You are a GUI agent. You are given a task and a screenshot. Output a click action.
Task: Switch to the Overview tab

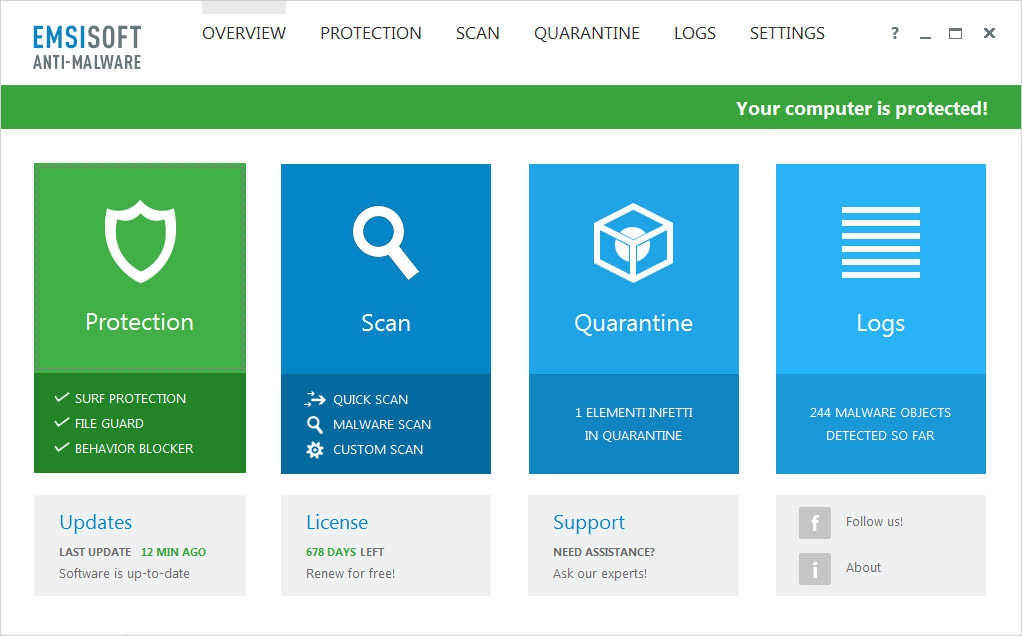pos(244,33)
